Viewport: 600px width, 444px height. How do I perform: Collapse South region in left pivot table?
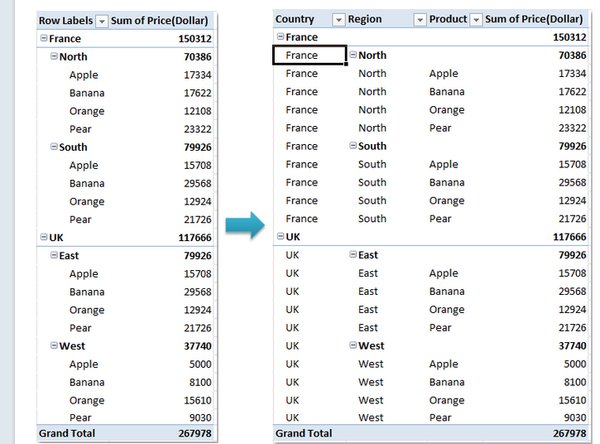pyautogui.click(x=54, y=147)
